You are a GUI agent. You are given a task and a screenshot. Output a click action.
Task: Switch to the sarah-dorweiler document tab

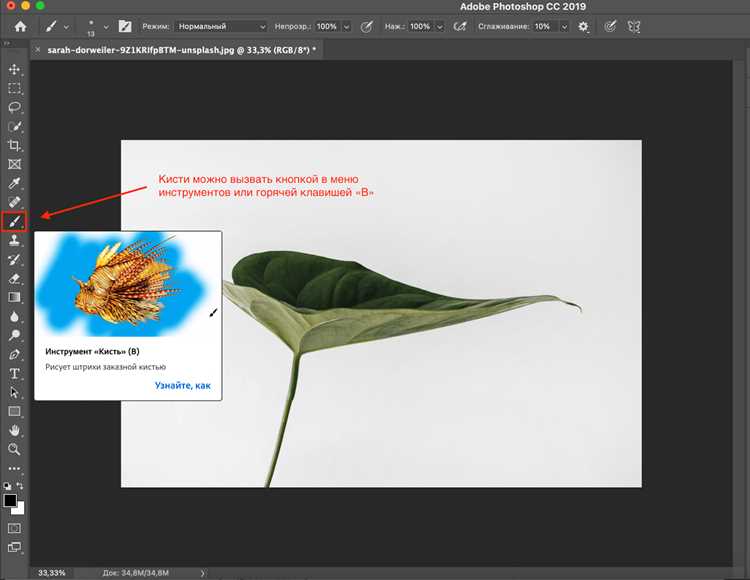click(181, 50)
